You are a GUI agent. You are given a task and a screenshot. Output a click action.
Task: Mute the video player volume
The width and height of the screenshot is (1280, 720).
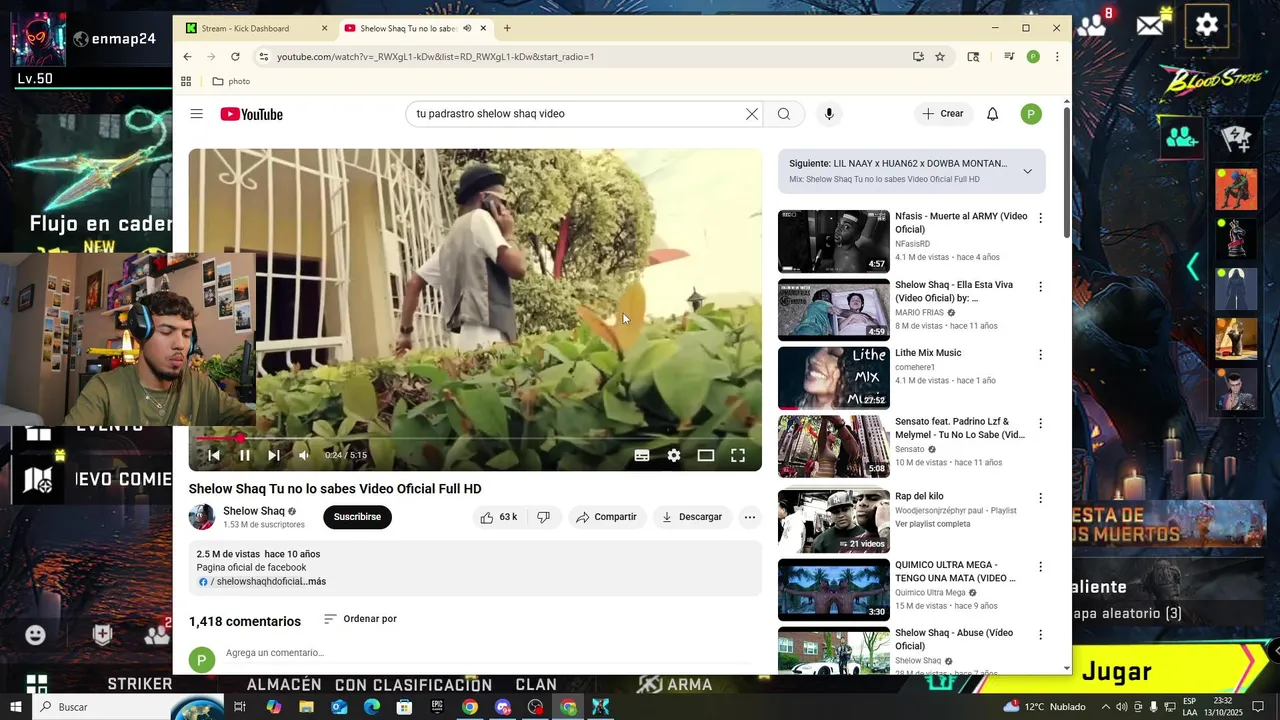[304, 455]
